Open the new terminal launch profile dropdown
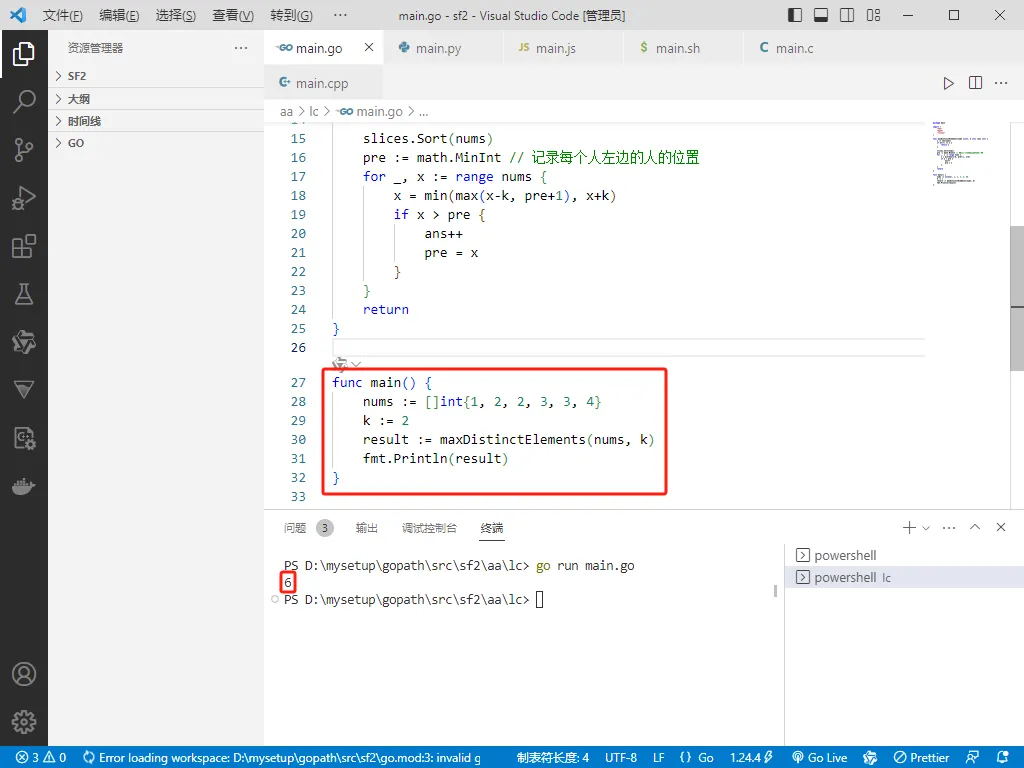1024x768 pixels. click(x=926, y=528)
